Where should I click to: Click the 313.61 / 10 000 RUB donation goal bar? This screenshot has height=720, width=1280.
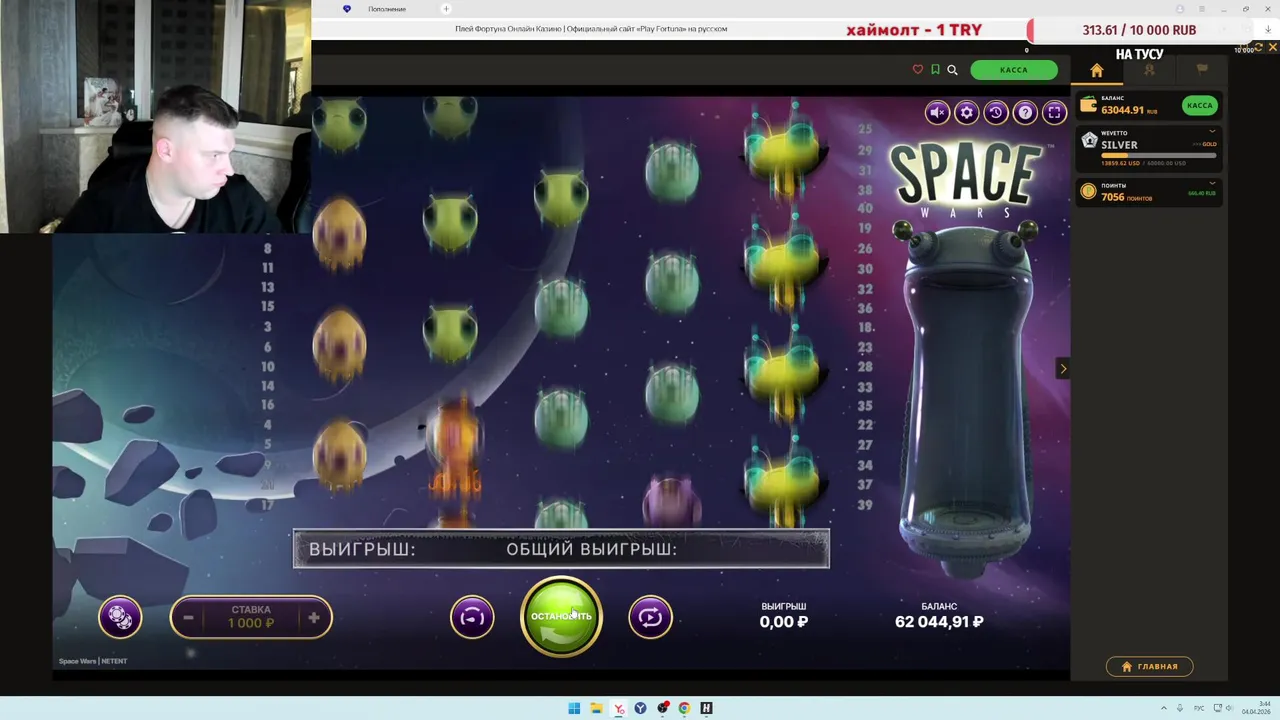tap(1139, 30)
